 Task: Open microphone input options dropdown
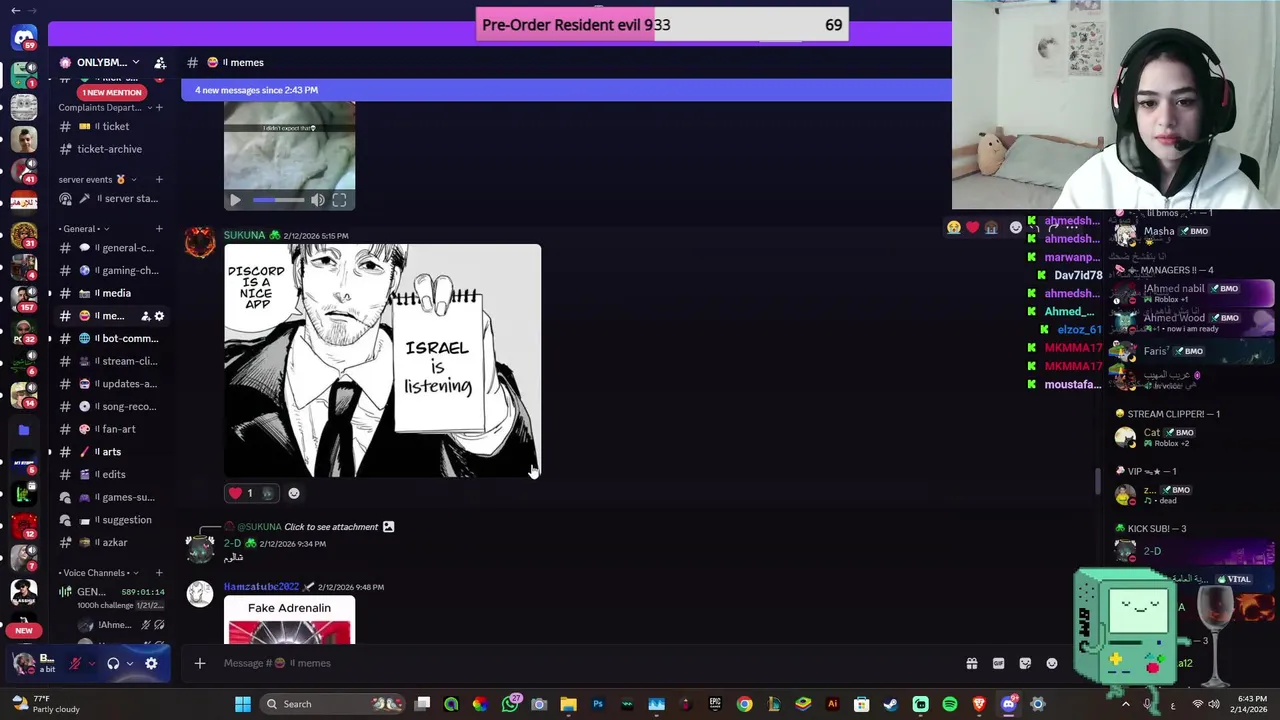click(x=91, y=663)
